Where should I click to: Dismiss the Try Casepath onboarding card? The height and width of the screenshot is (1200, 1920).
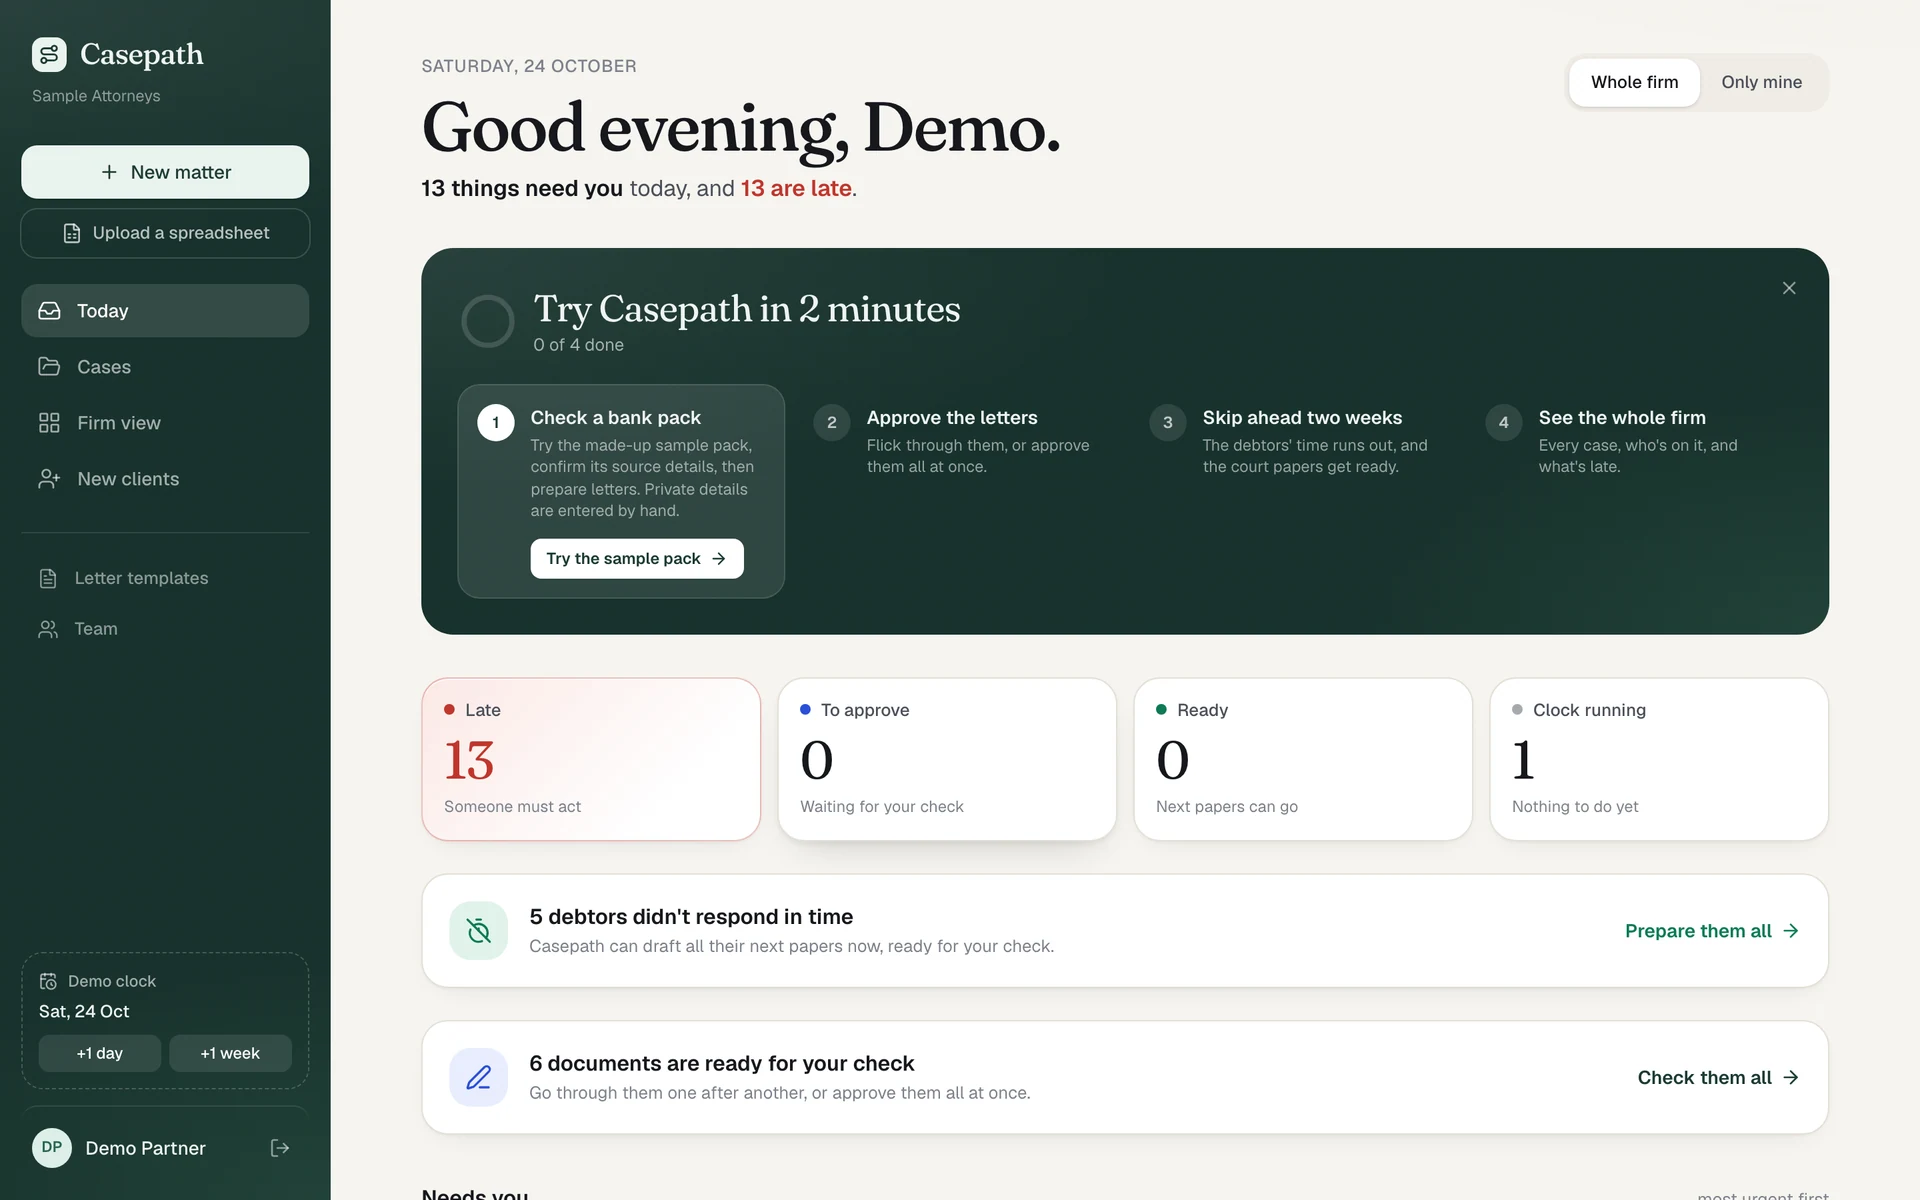(x=1789, y=288)
